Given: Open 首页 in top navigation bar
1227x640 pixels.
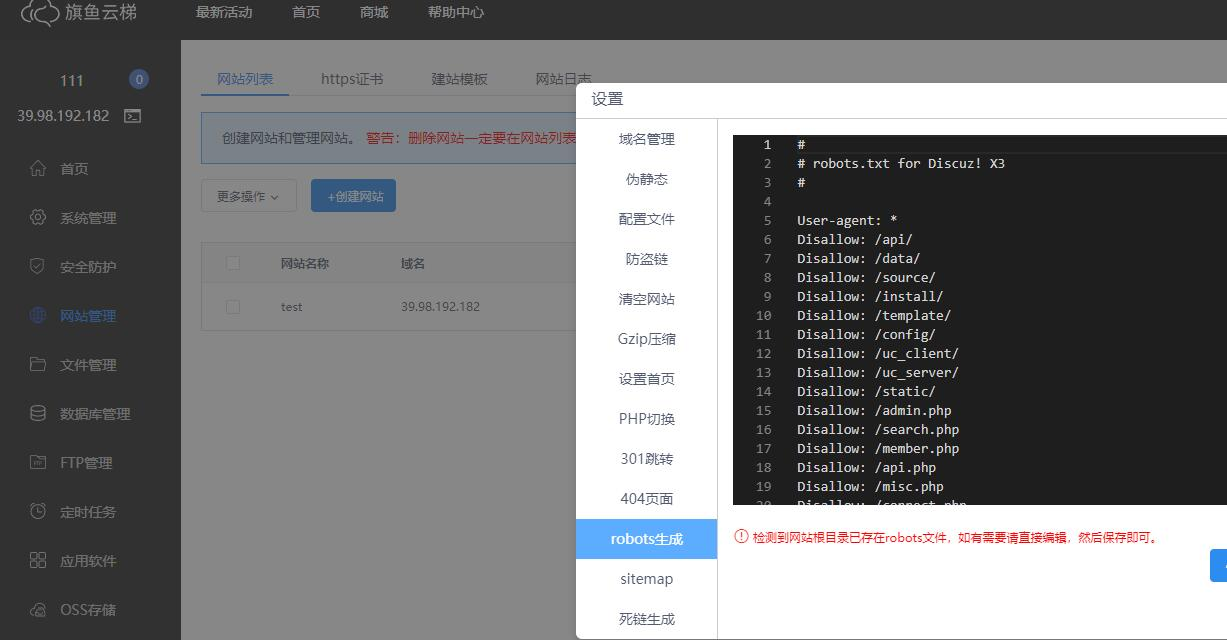Looking at the screenshot, I should point(306,13).
